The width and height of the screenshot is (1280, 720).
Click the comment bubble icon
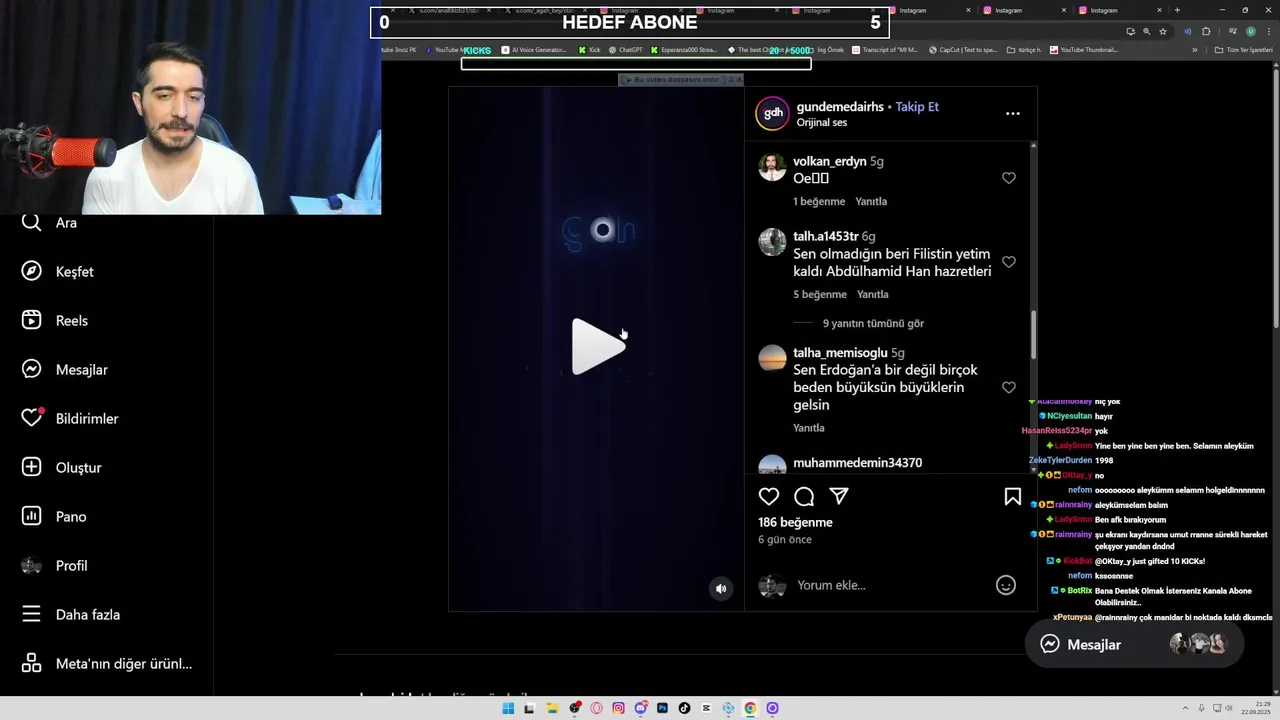pyautogui.click(x=804, y=497)
